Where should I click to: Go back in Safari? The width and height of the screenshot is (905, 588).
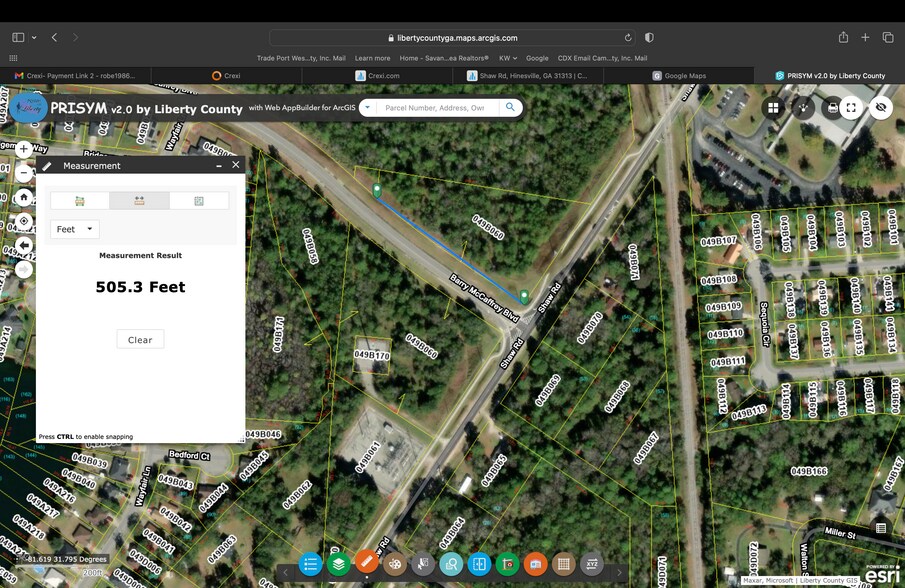[x=54, y=38]
